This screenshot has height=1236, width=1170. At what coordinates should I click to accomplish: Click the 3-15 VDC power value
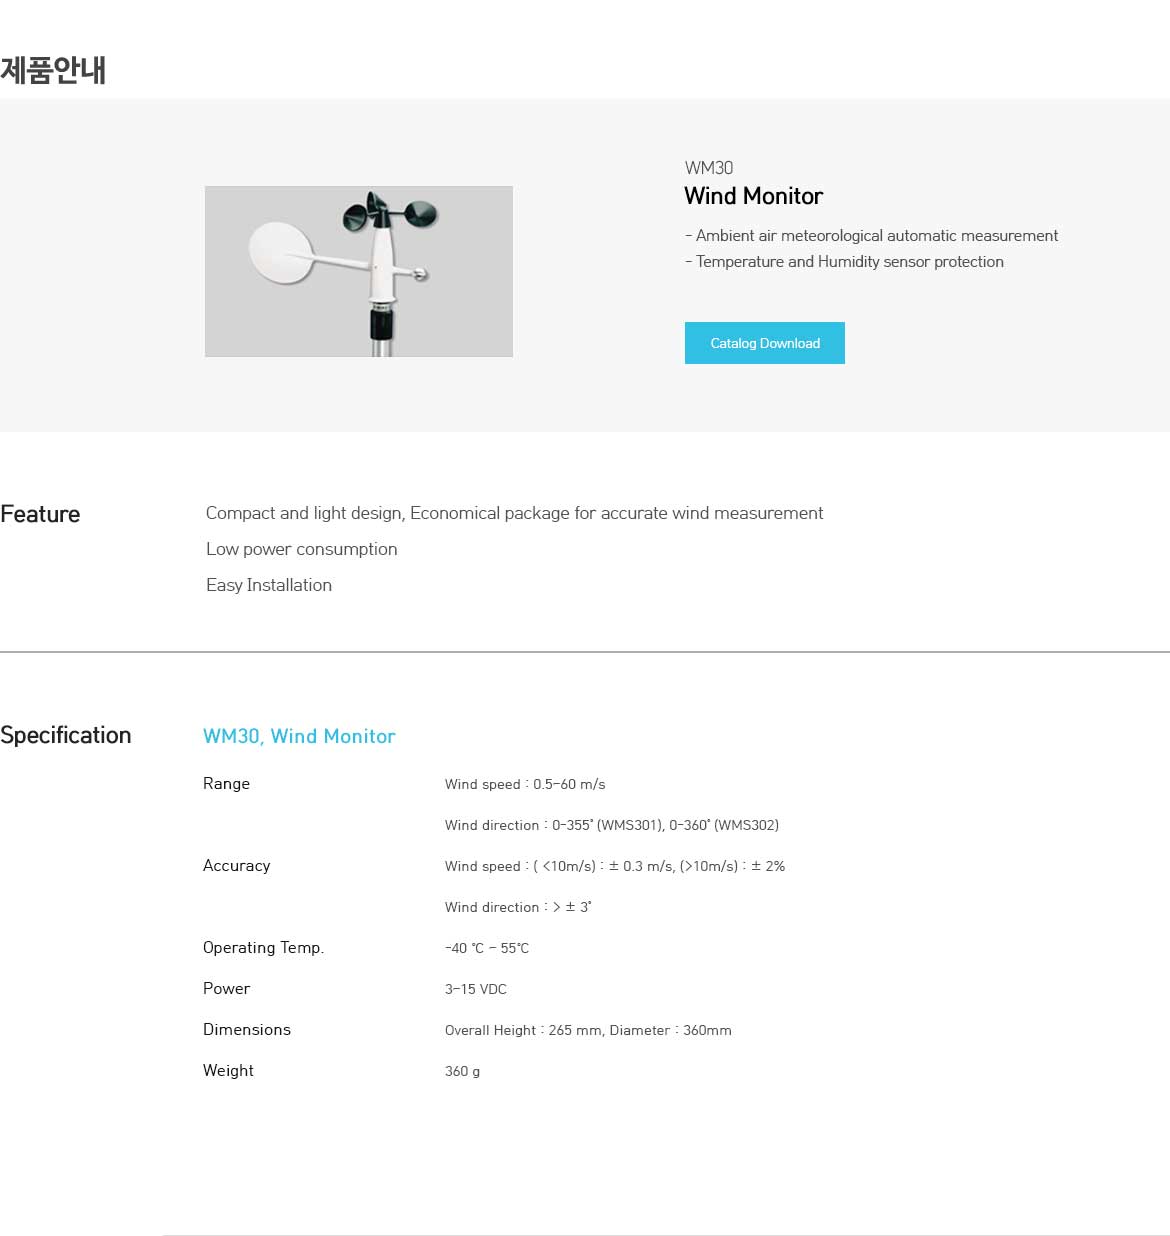(476, 989)
